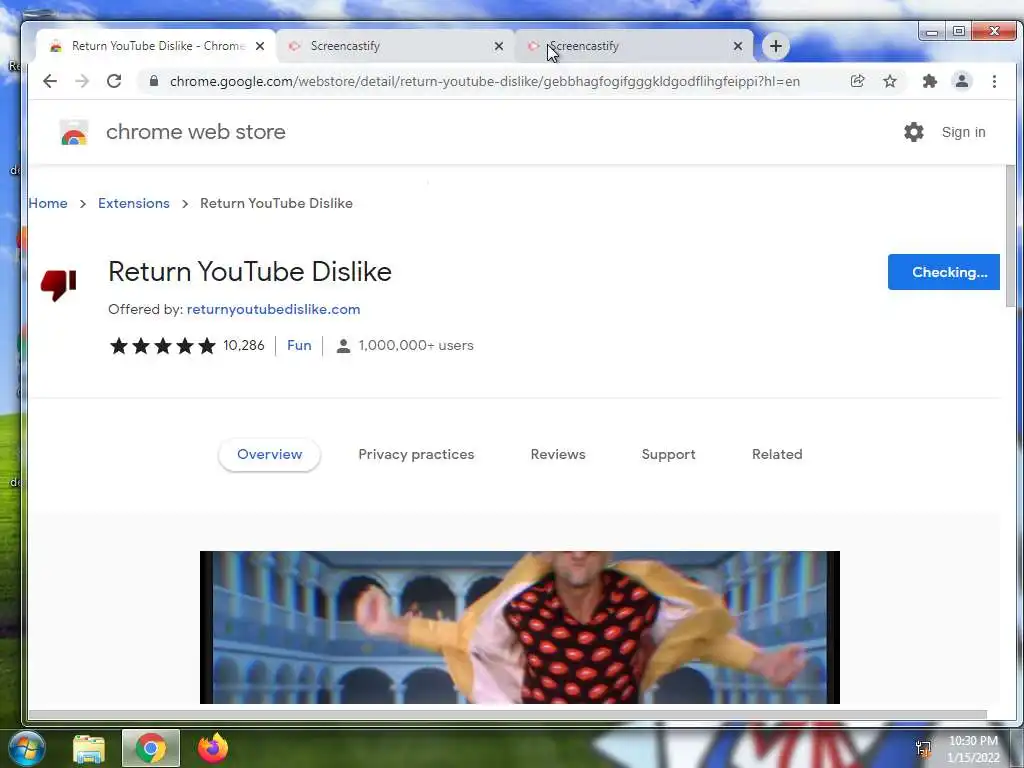Open the Privacy practices tab
The image size is (1024, 768).
[416, 455]
